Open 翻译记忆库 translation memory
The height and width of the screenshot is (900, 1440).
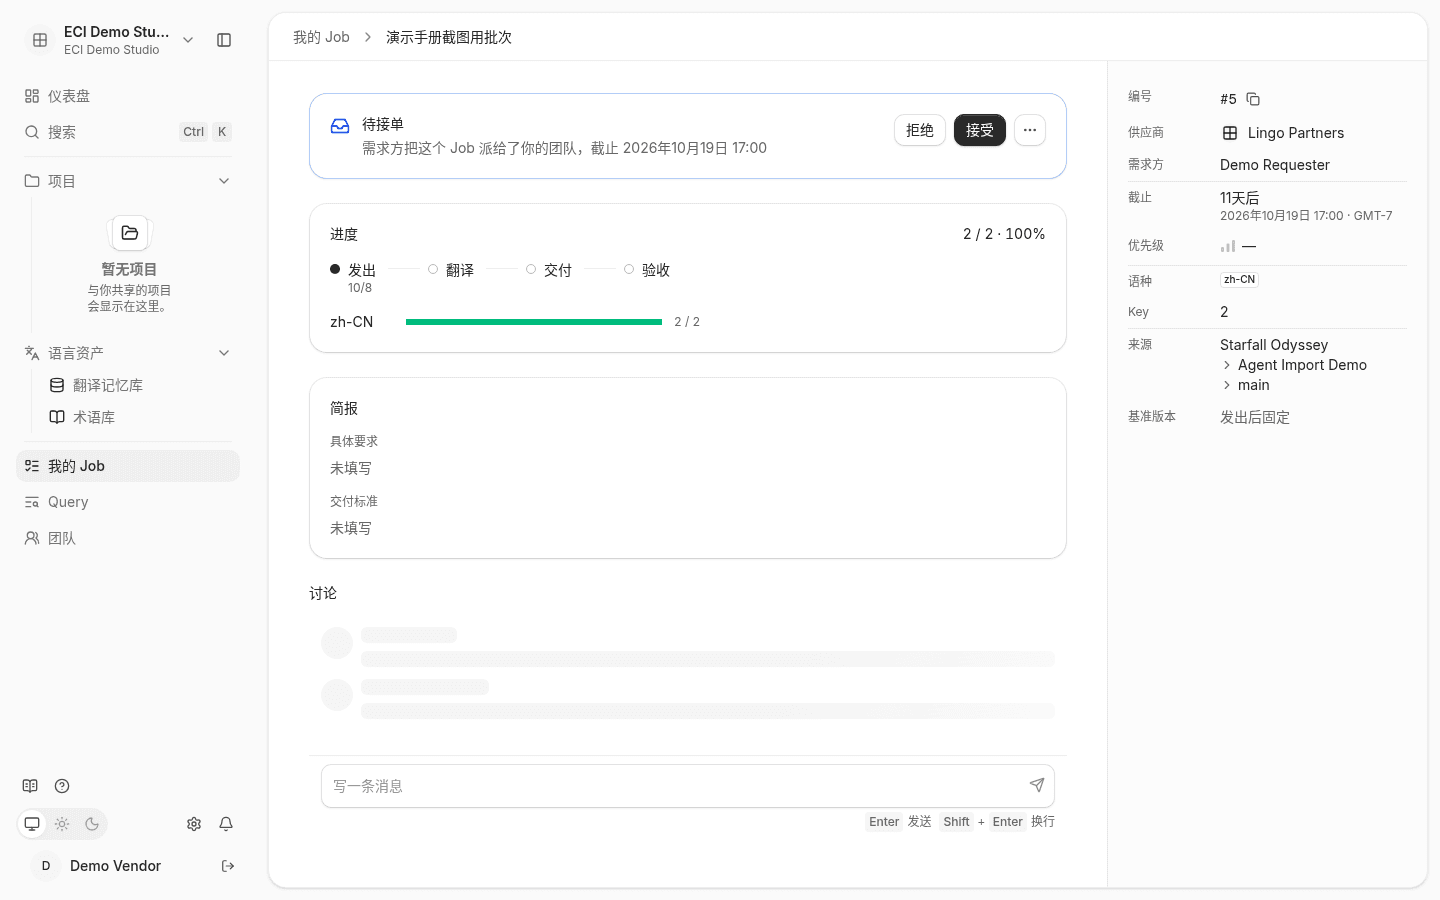pos(140,385)
